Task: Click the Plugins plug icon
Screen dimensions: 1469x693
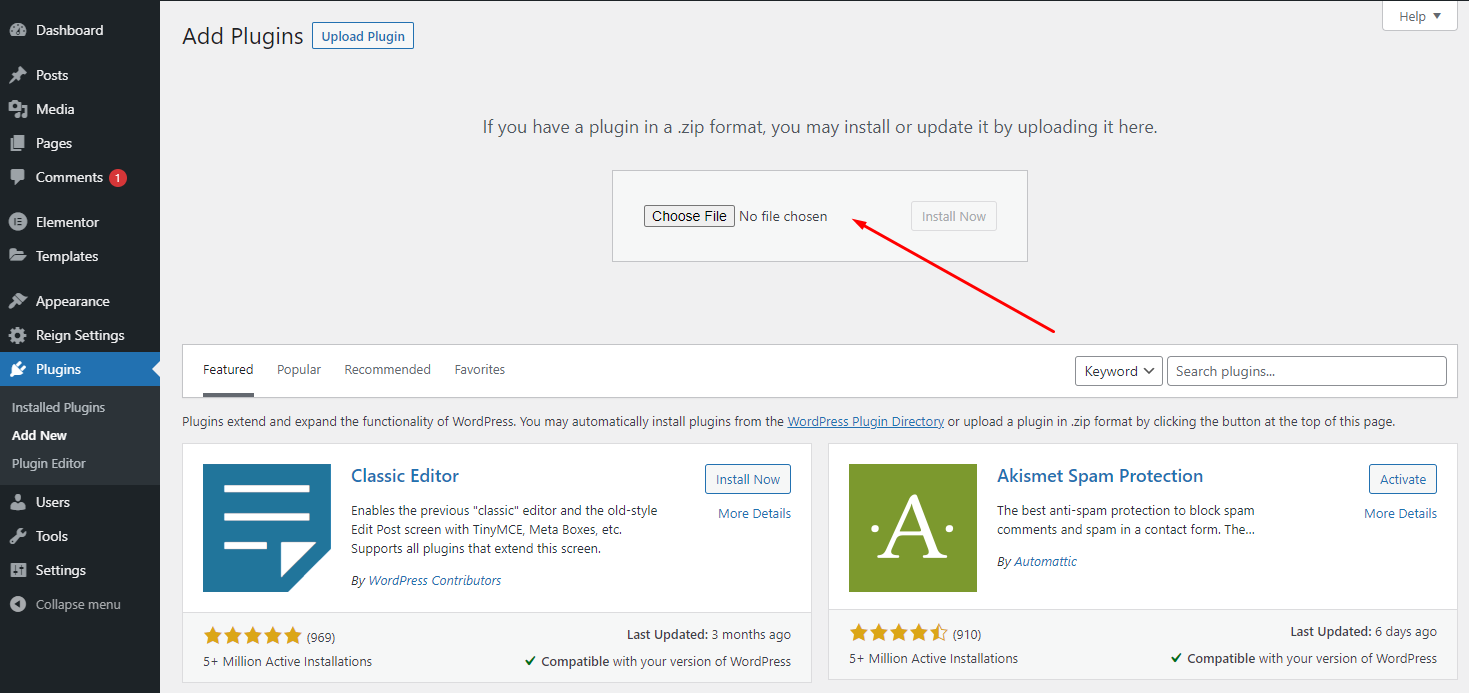Action: pos(18,369)
